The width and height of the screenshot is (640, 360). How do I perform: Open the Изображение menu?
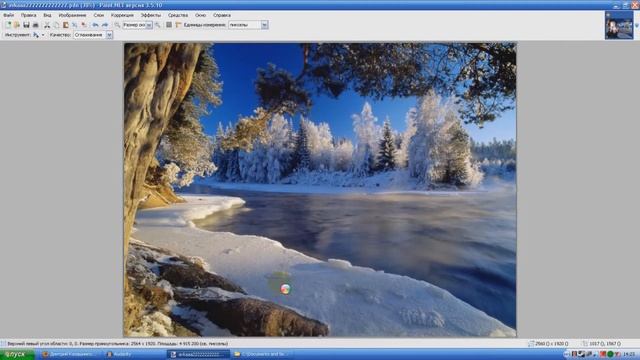click(72, 15)
